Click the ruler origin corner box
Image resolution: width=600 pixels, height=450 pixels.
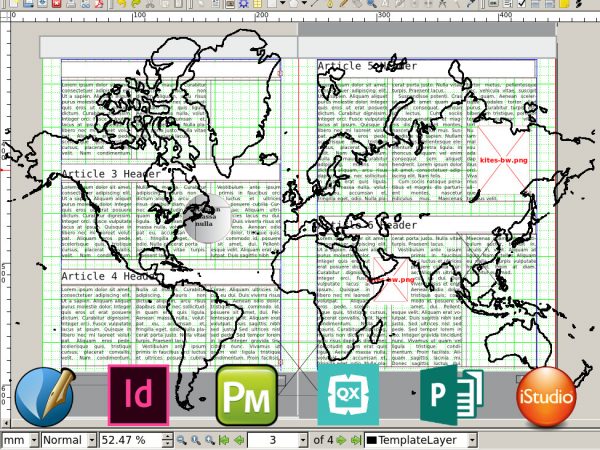click(x=5, y=16)
